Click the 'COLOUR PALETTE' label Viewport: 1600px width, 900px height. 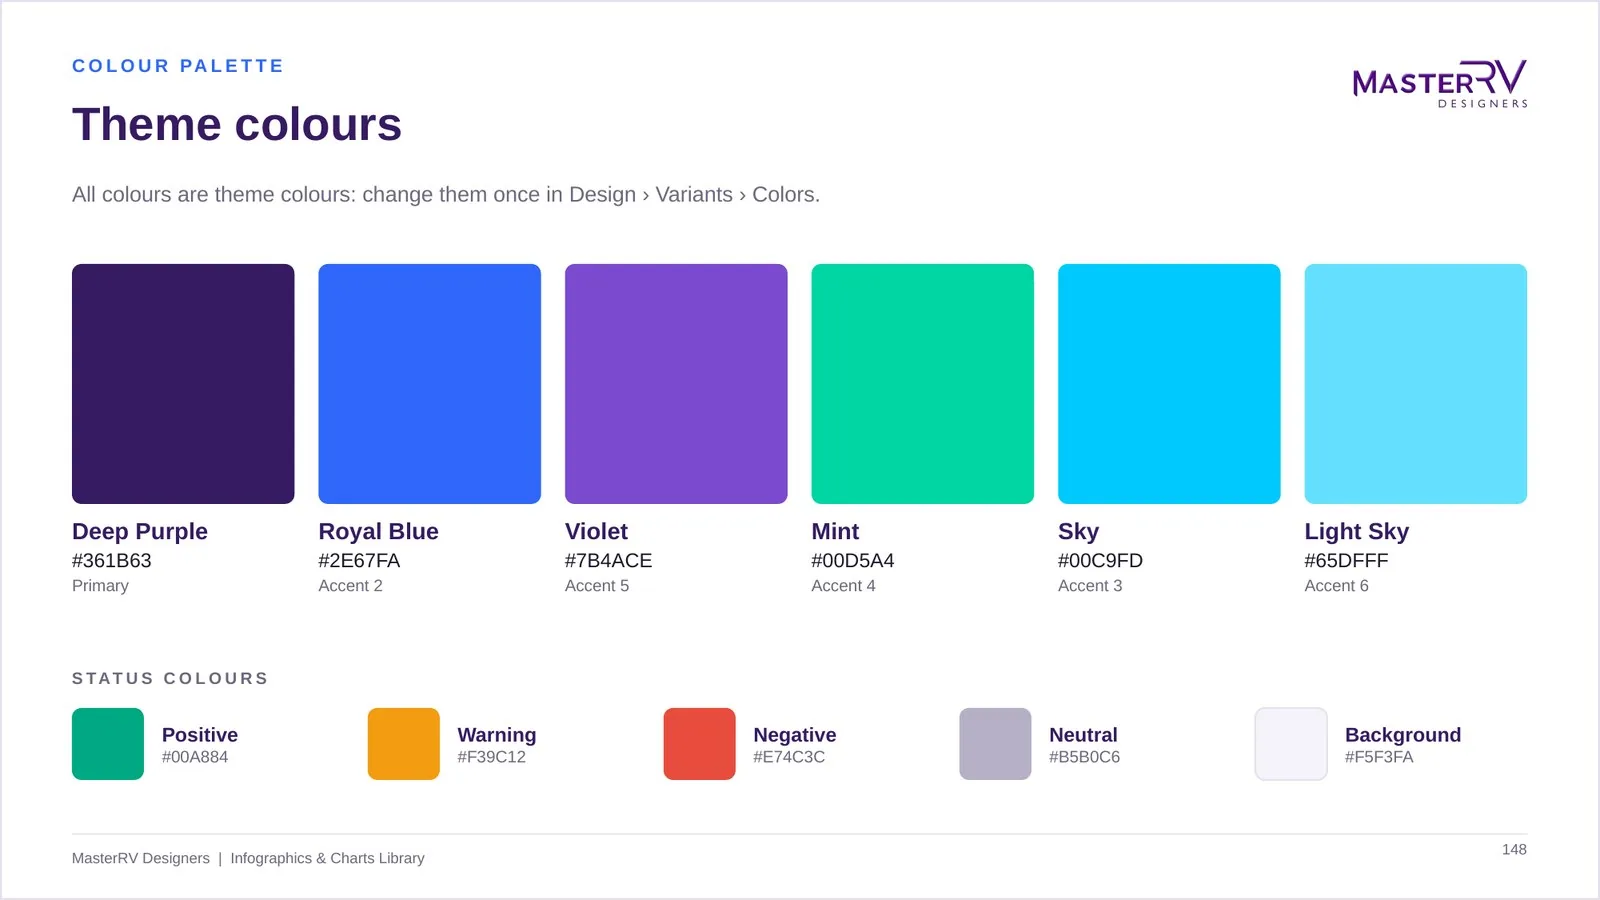[178, 66]
